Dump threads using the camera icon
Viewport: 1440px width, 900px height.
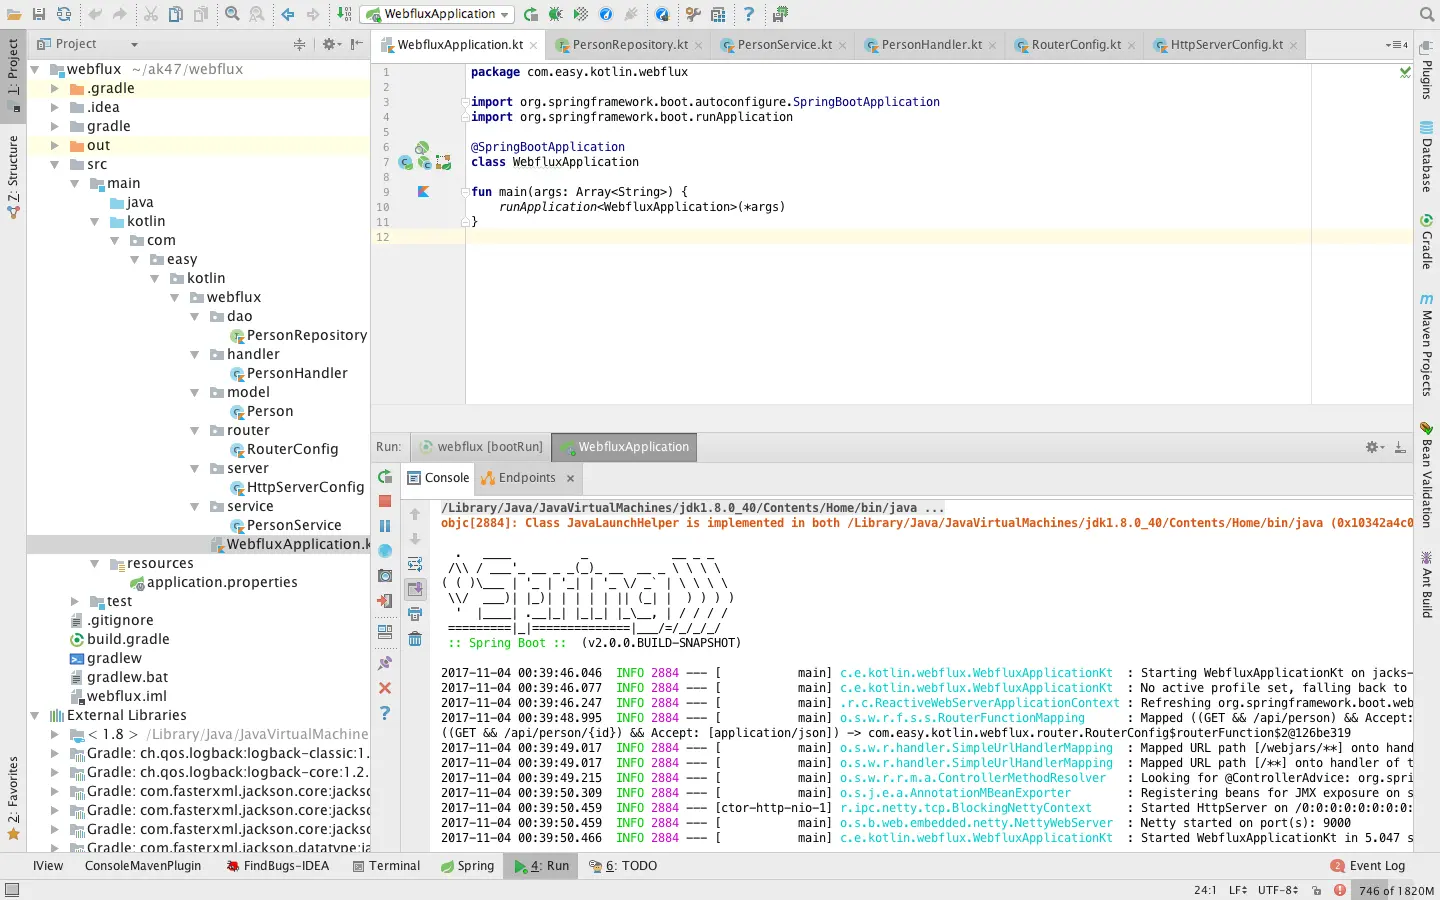click(385, 576)
